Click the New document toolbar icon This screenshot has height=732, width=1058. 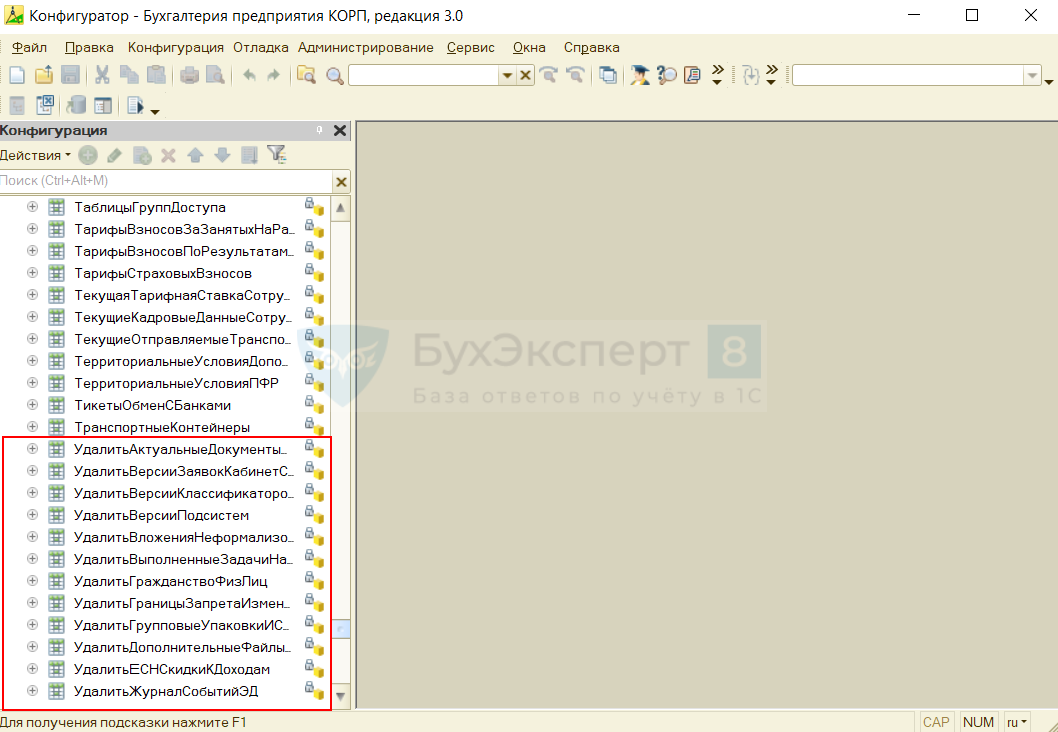click(16, 76)
